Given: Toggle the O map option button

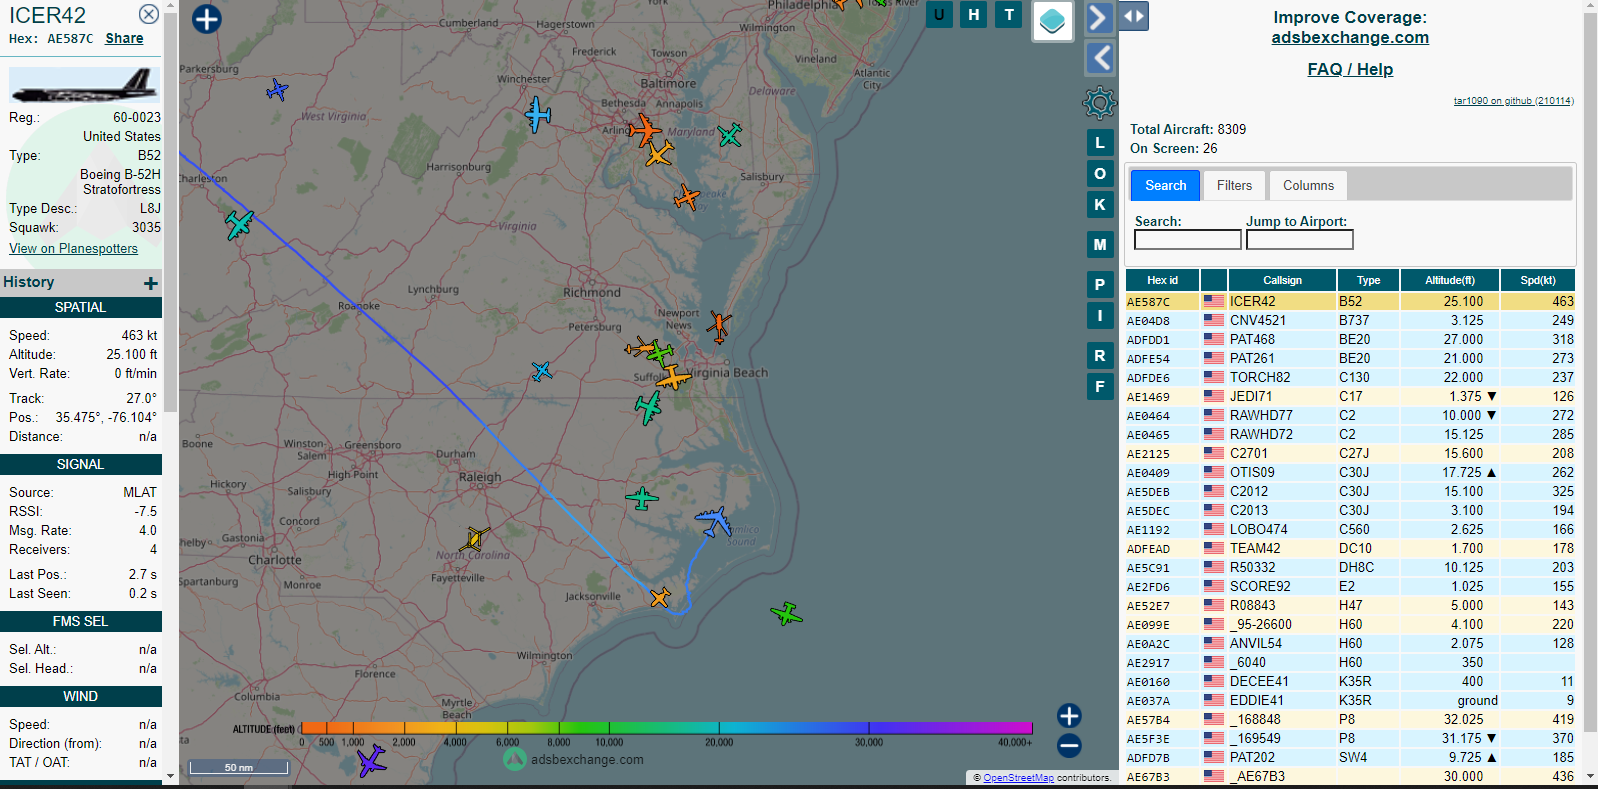Looking at the screenshot, I should 1100,173.
